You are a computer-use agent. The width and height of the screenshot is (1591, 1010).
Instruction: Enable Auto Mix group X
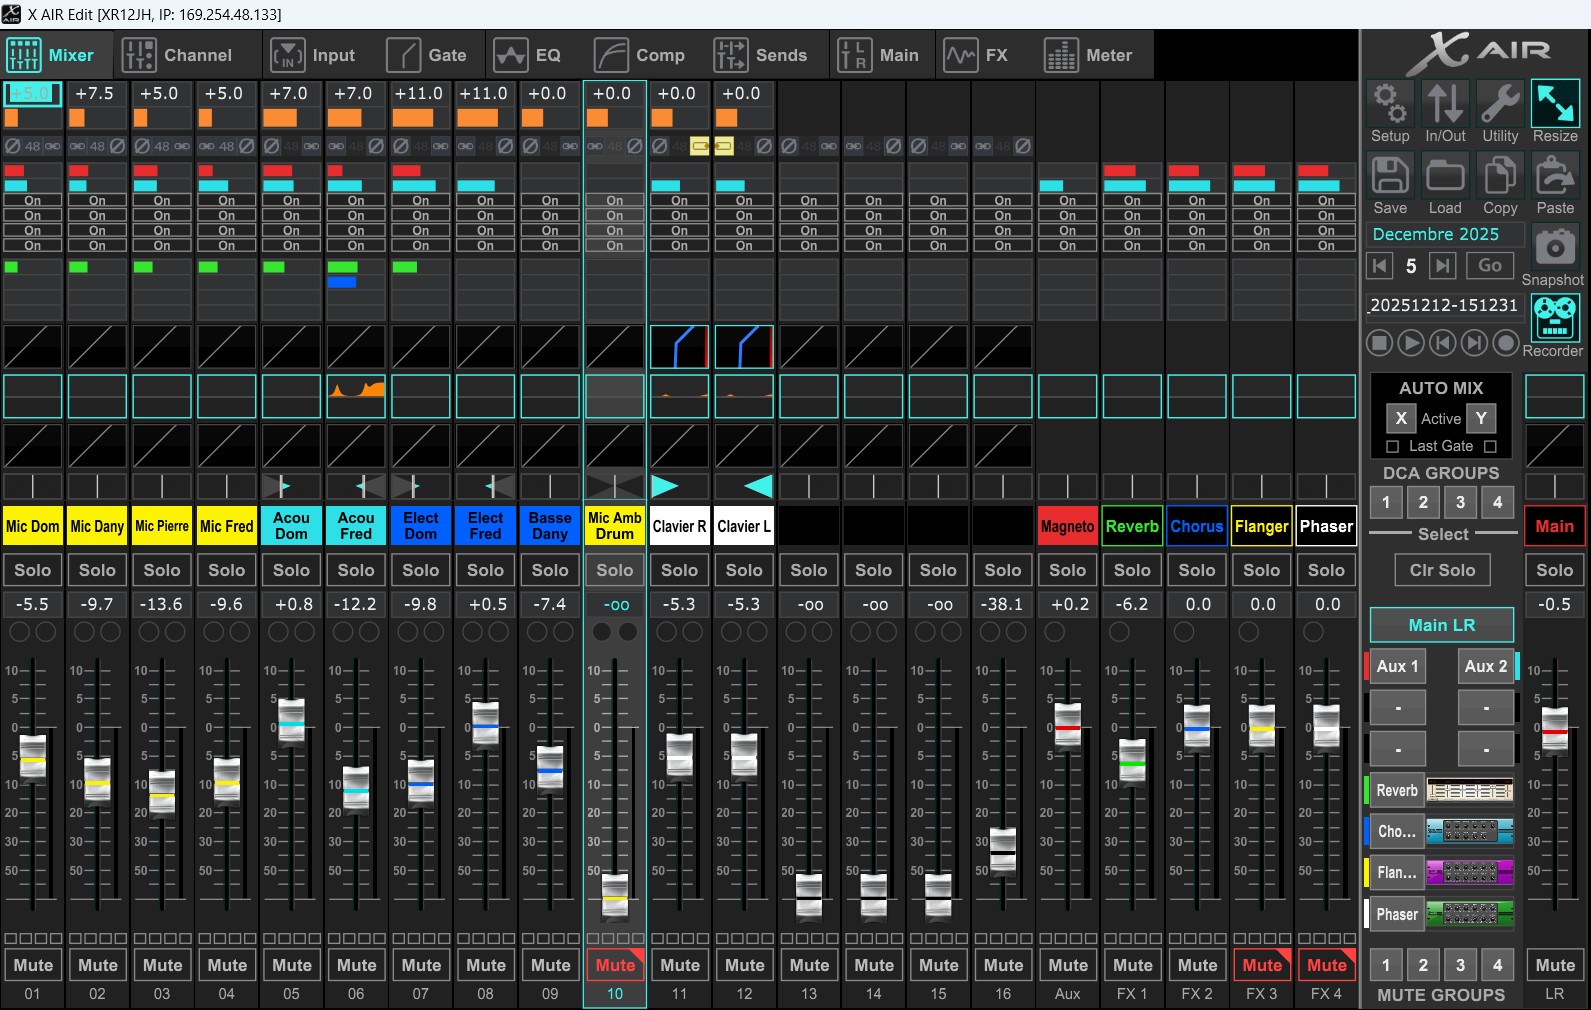1401,419
